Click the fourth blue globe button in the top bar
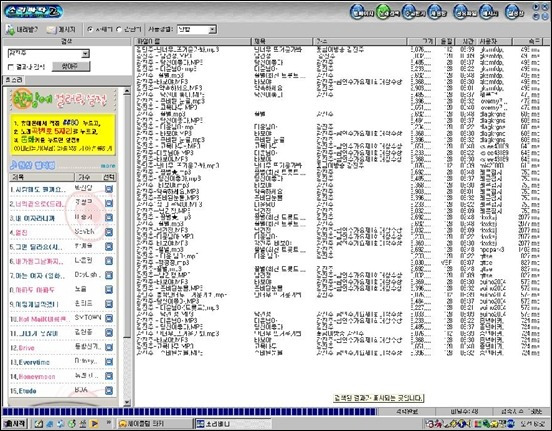Viewport: 552px width, 431px height. coord(437,13)
